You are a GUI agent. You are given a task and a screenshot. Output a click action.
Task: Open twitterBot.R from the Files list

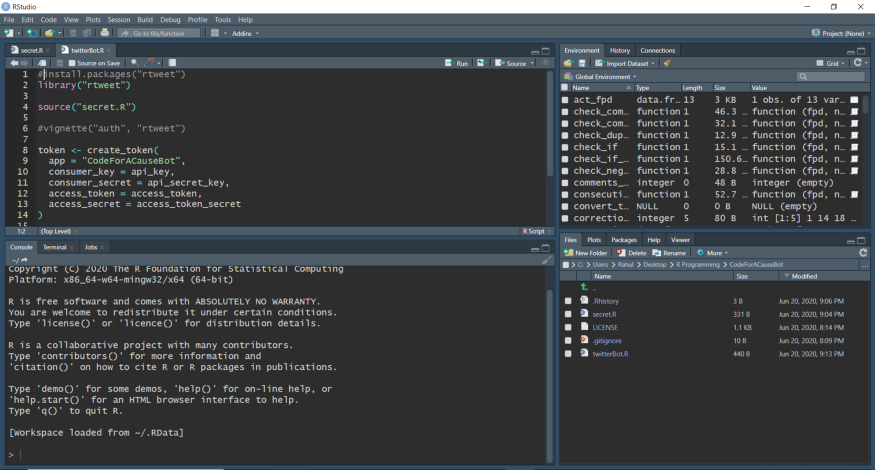tap(610, 353)
